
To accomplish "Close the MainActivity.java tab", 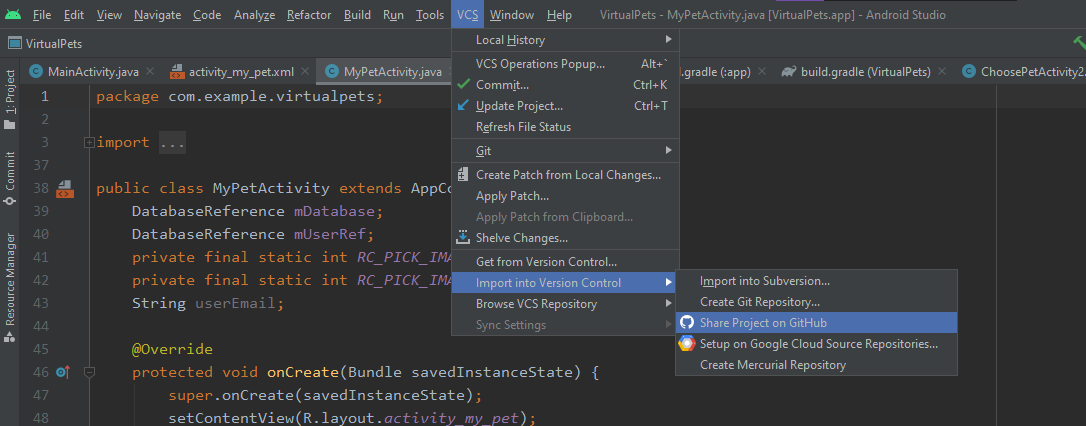I will pyautogui.click(x=150, y=72).
